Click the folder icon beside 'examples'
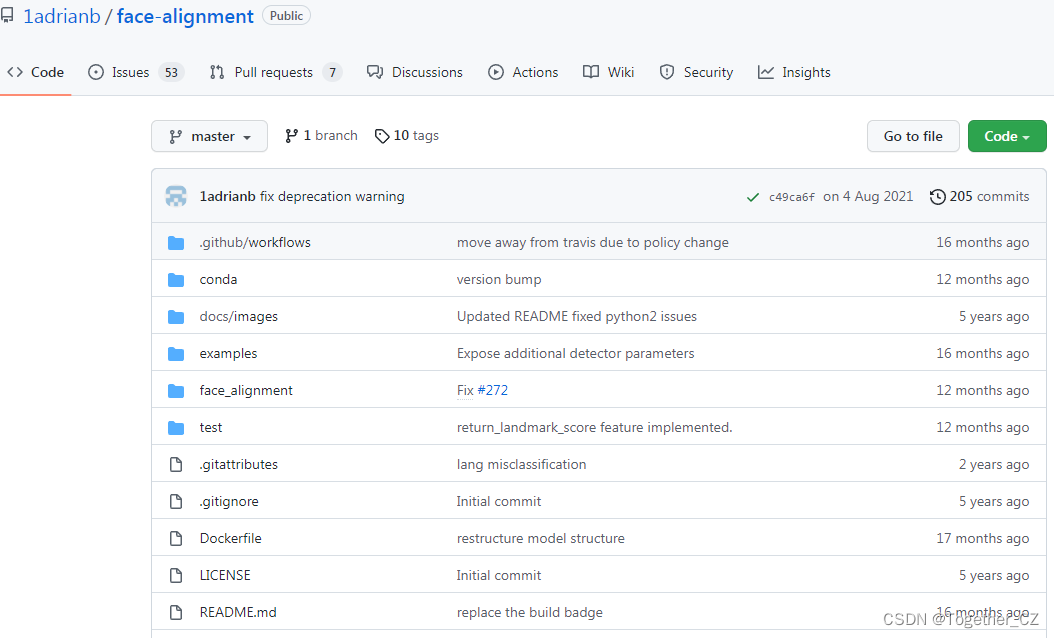 (176, 353)
